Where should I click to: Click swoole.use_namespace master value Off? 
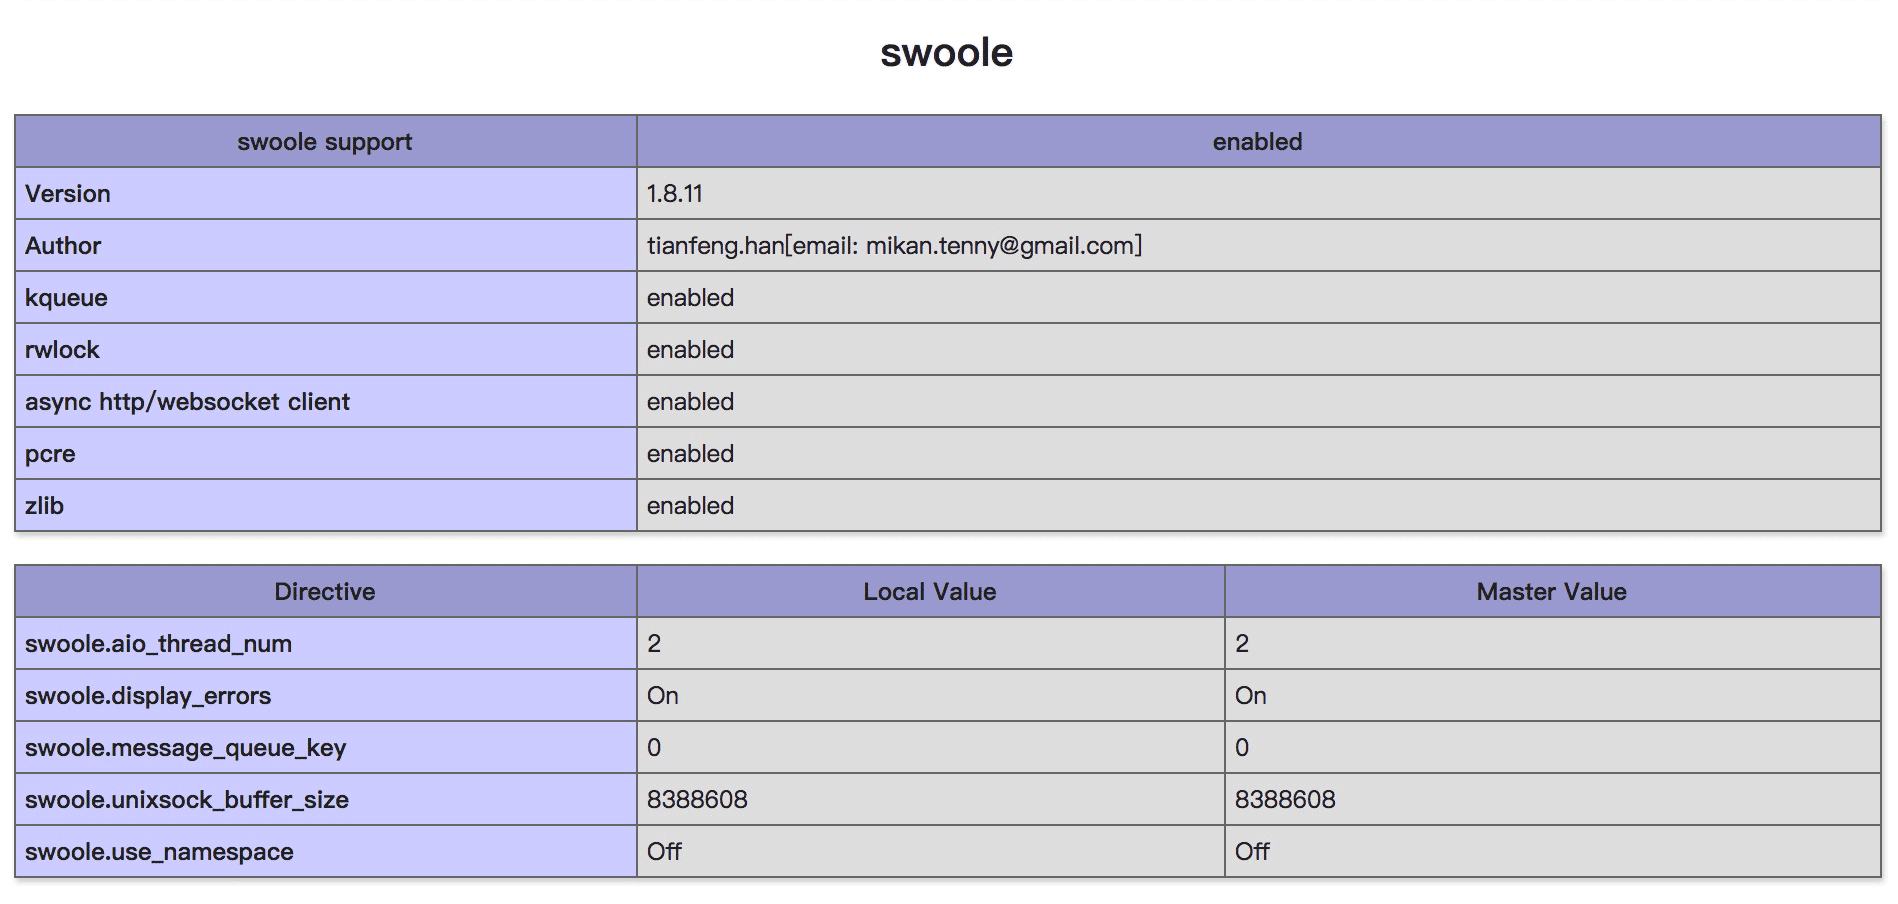pyautogui.click(x=1252, y=852)
